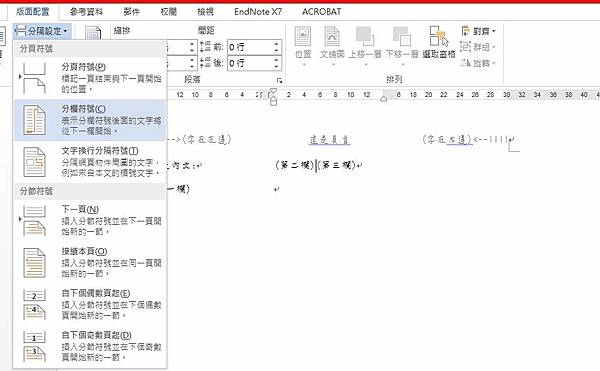600x371 pixels.
Task: Switch to the 版面配置 ribbon tab
Action: [x=33, y=12]
